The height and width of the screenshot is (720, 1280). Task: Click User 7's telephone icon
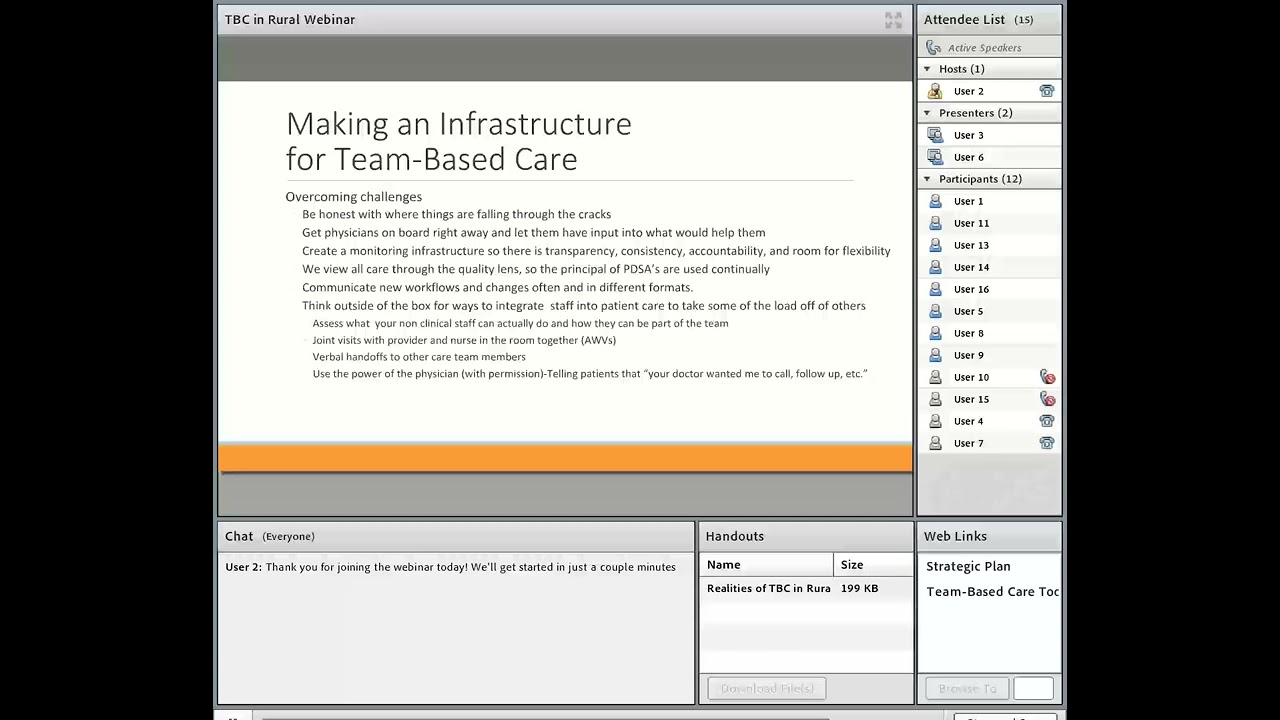[x=1047, y=443]
